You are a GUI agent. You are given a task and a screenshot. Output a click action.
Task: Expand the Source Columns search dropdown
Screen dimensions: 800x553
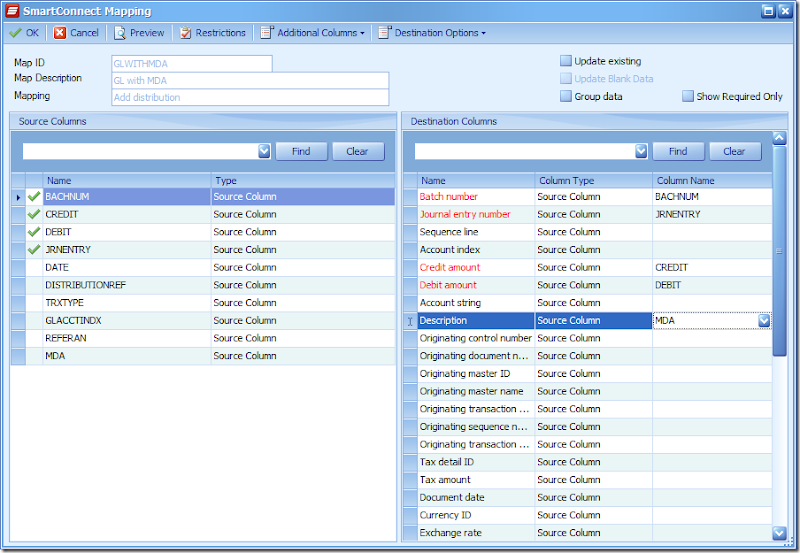pyautogui.click(x=264, y=151)
